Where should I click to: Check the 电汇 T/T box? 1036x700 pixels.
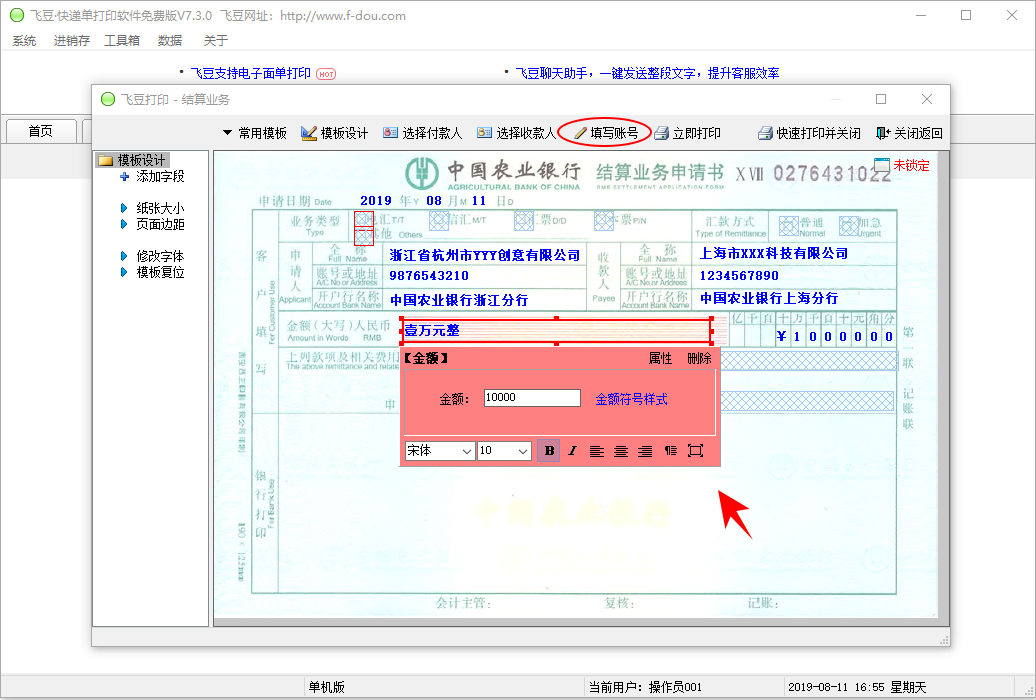[364, 219]
